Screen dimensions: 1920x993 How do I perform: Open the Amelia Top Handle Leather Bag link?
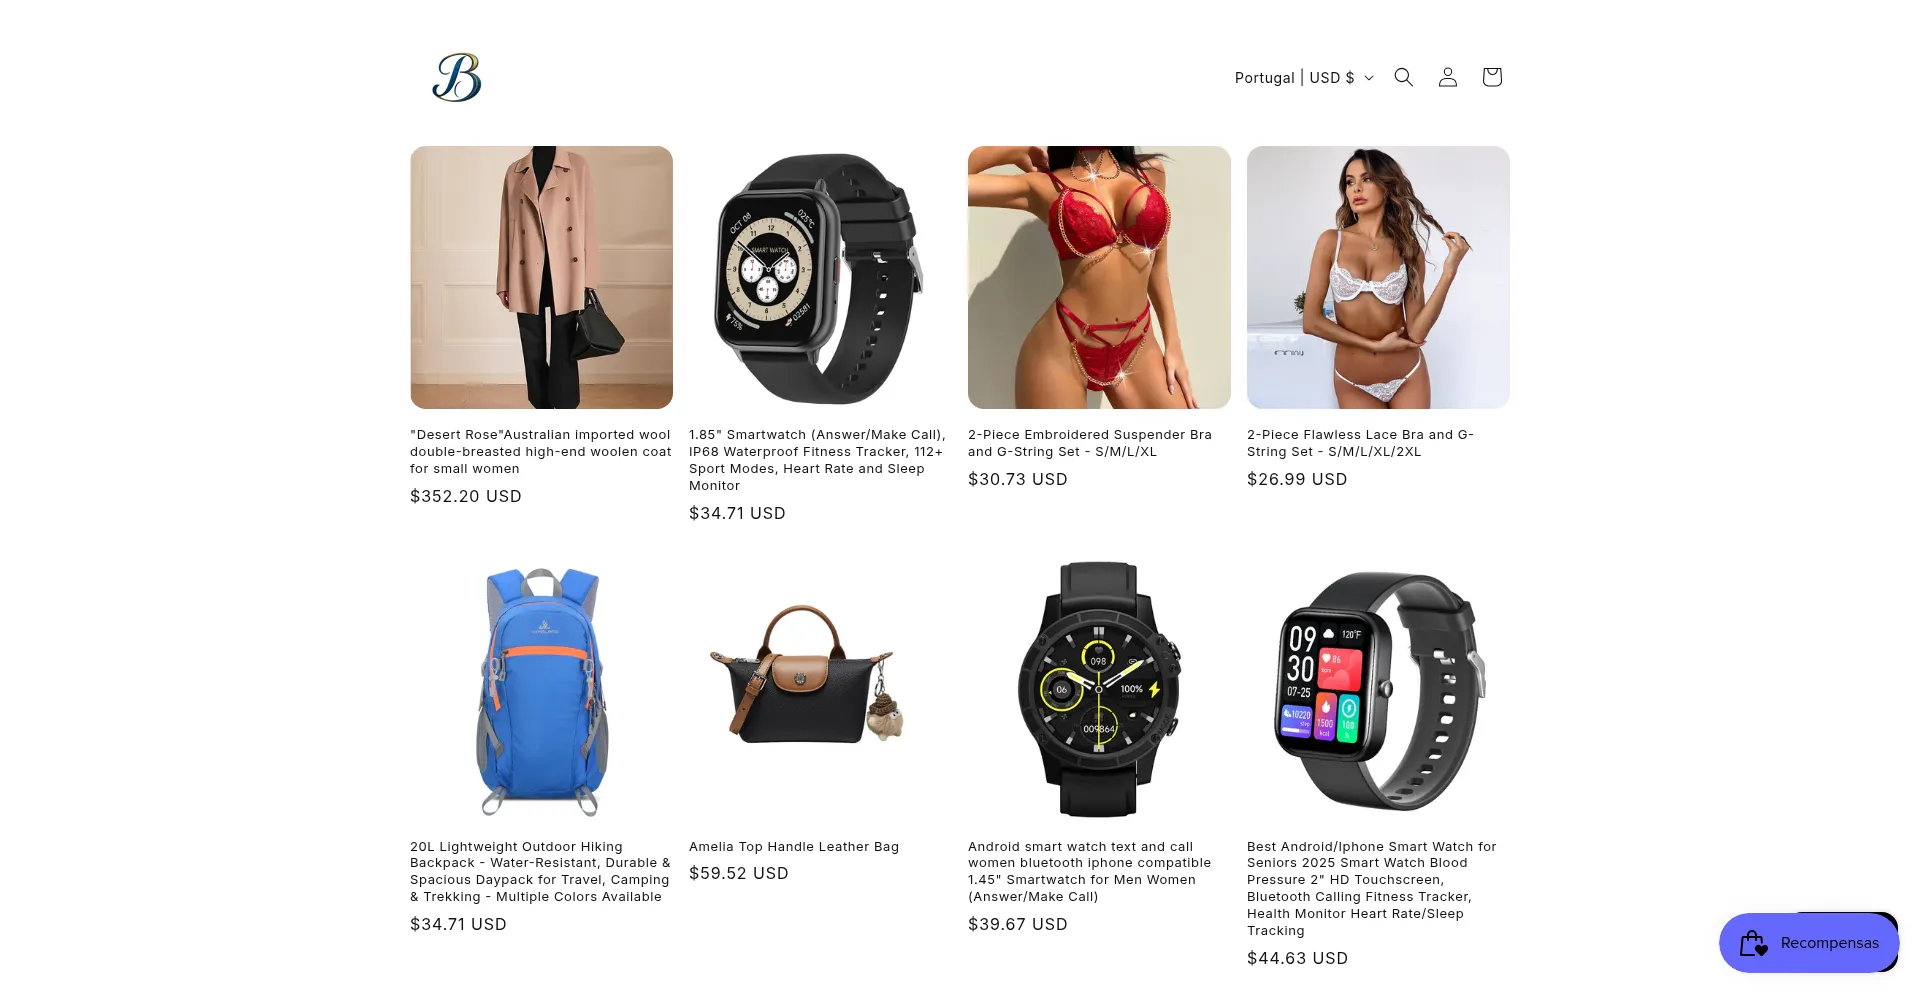[x=794, y=847]
